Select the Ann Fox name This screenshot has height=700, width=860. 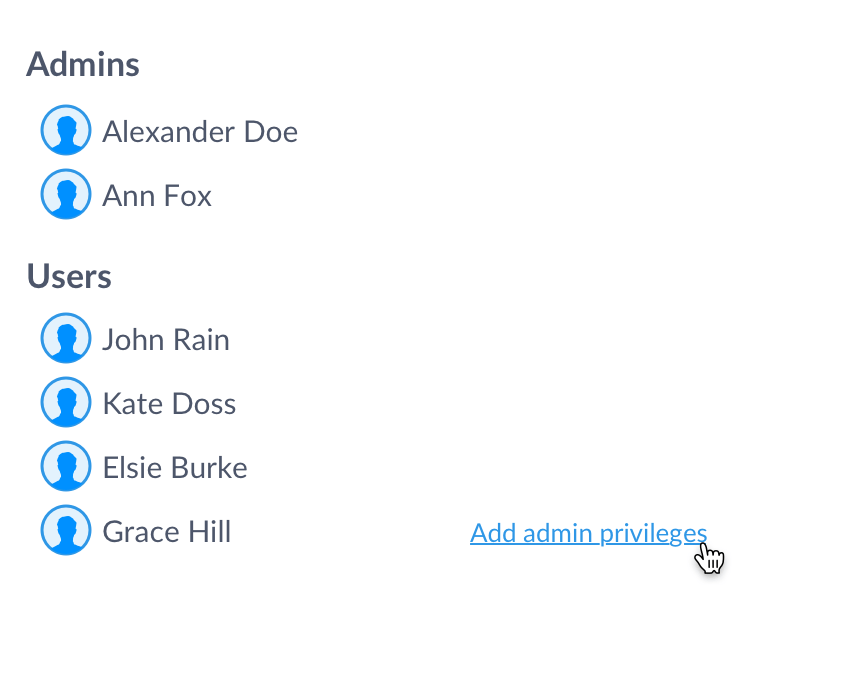pos(157,196)
